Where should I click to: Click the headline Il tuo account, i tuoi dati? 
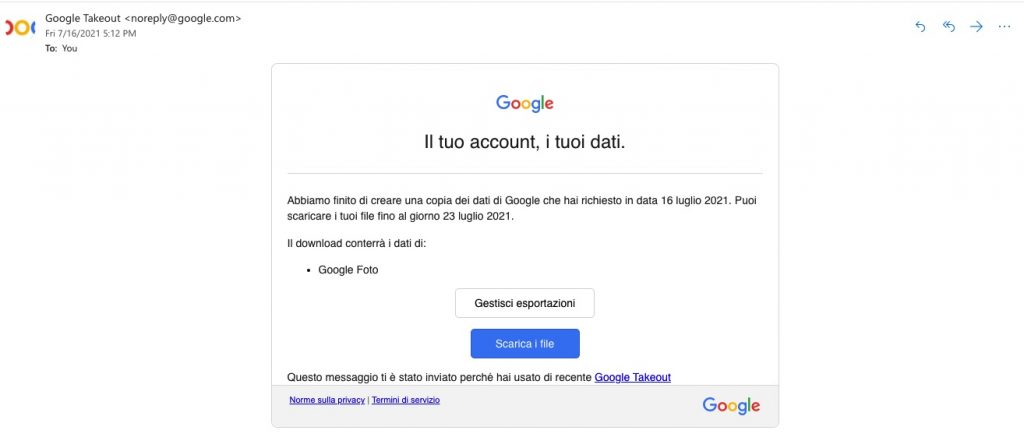(x=524, y=142)
